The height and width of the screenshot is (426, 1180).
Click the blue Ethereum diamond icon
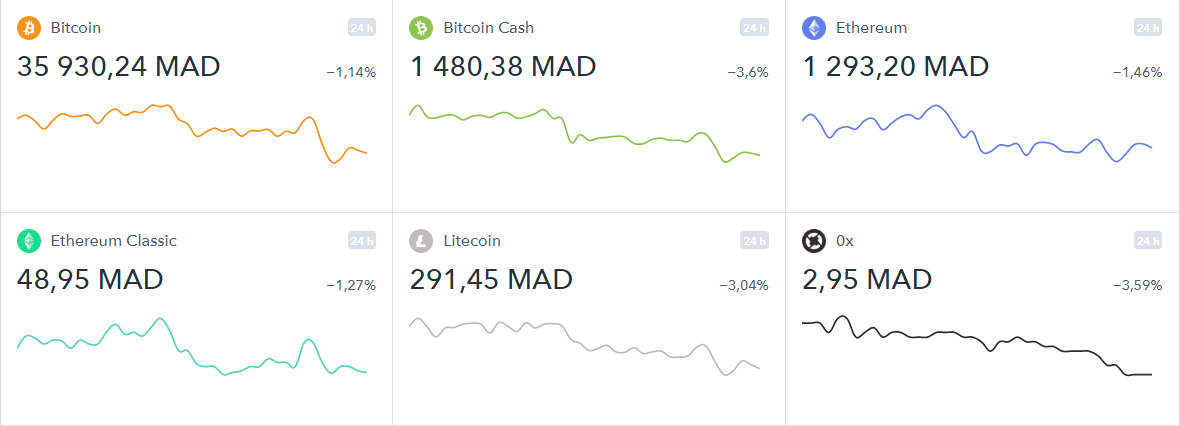pyautogui.click(x=814, y=29)
